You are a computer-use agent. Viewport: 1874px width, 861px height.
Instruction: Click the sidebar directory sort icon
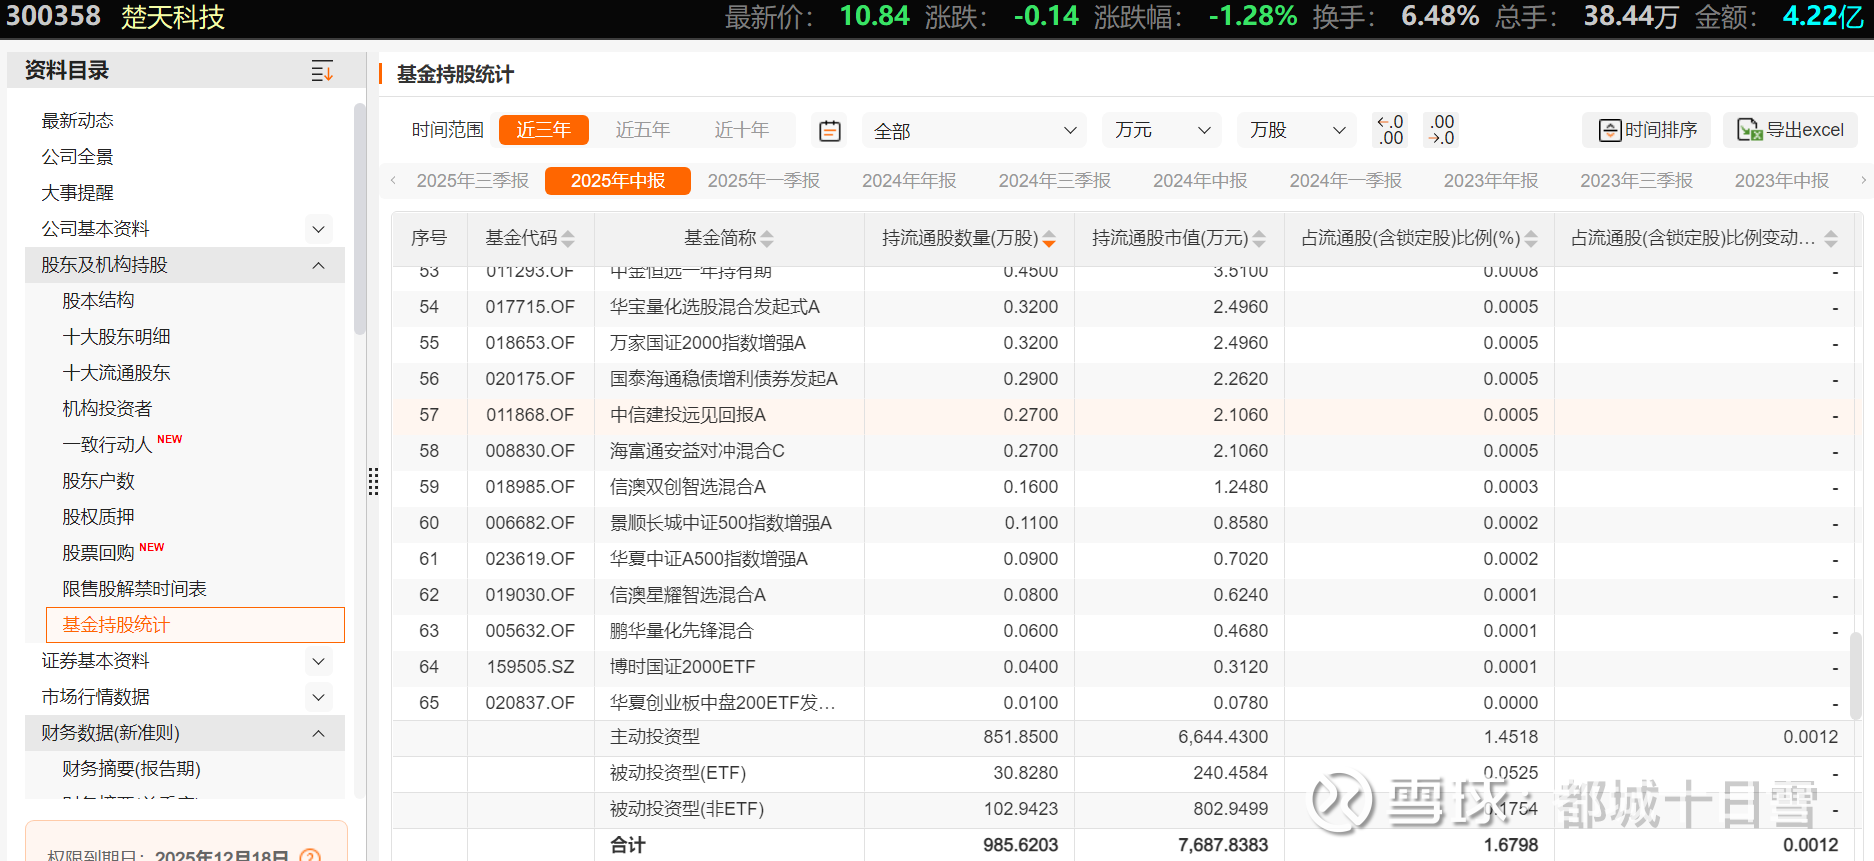click(322, 71)
